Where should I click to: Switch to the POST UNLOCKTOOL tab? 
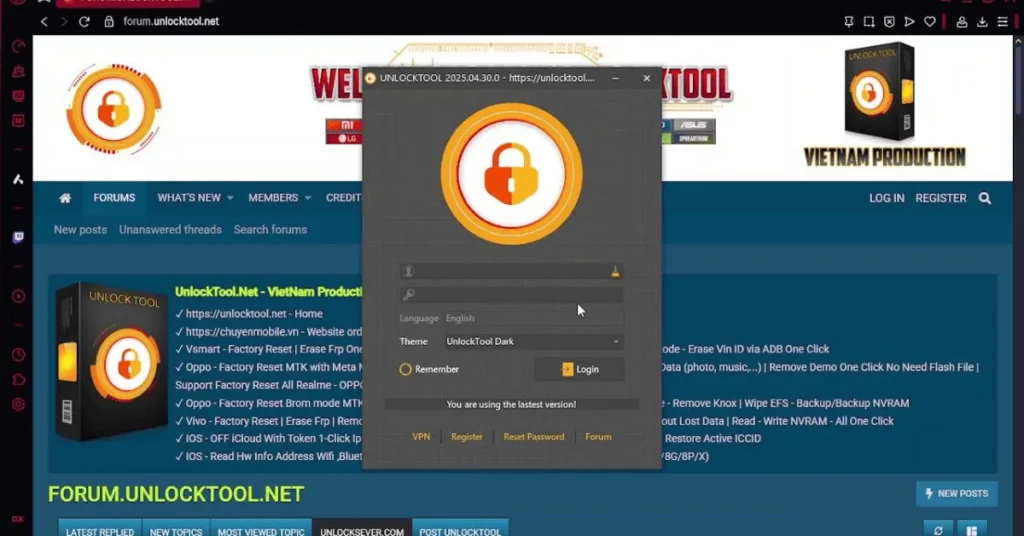pos(460,529)
